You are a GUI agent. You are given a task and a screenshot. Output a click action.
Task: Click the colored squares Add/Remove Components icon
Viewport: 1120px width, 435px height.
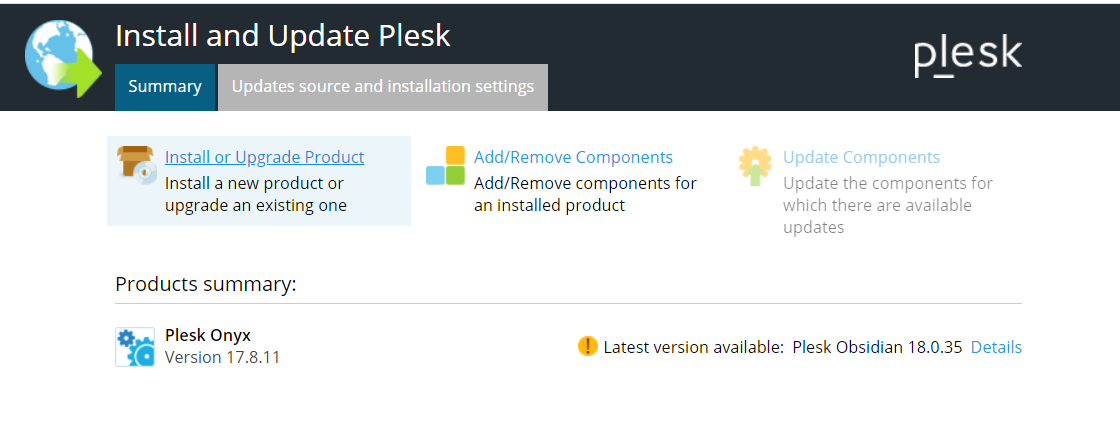tap(446, 166)
